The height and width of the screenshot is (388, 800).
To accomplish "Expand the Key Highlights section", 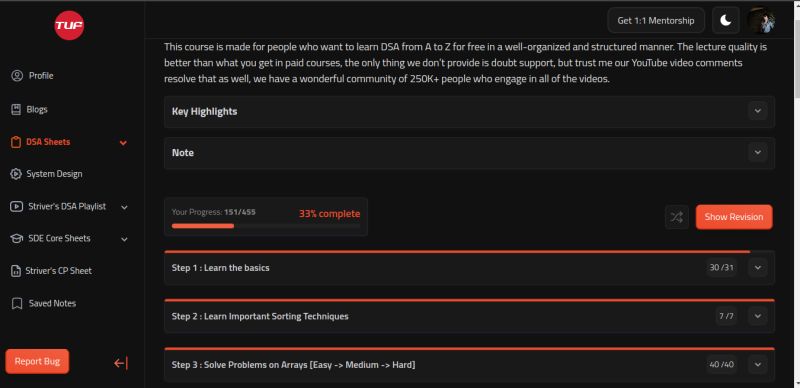I will (x=757, y=111).
